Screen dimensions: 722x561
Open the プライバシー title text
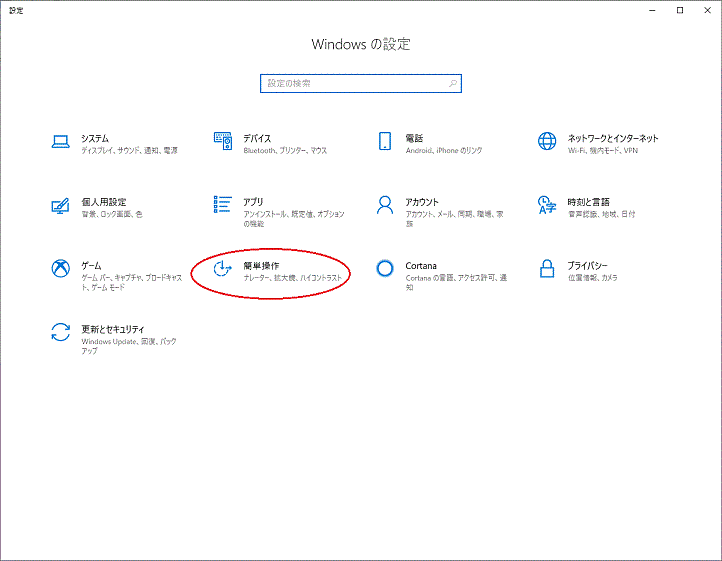pos(588,266)
